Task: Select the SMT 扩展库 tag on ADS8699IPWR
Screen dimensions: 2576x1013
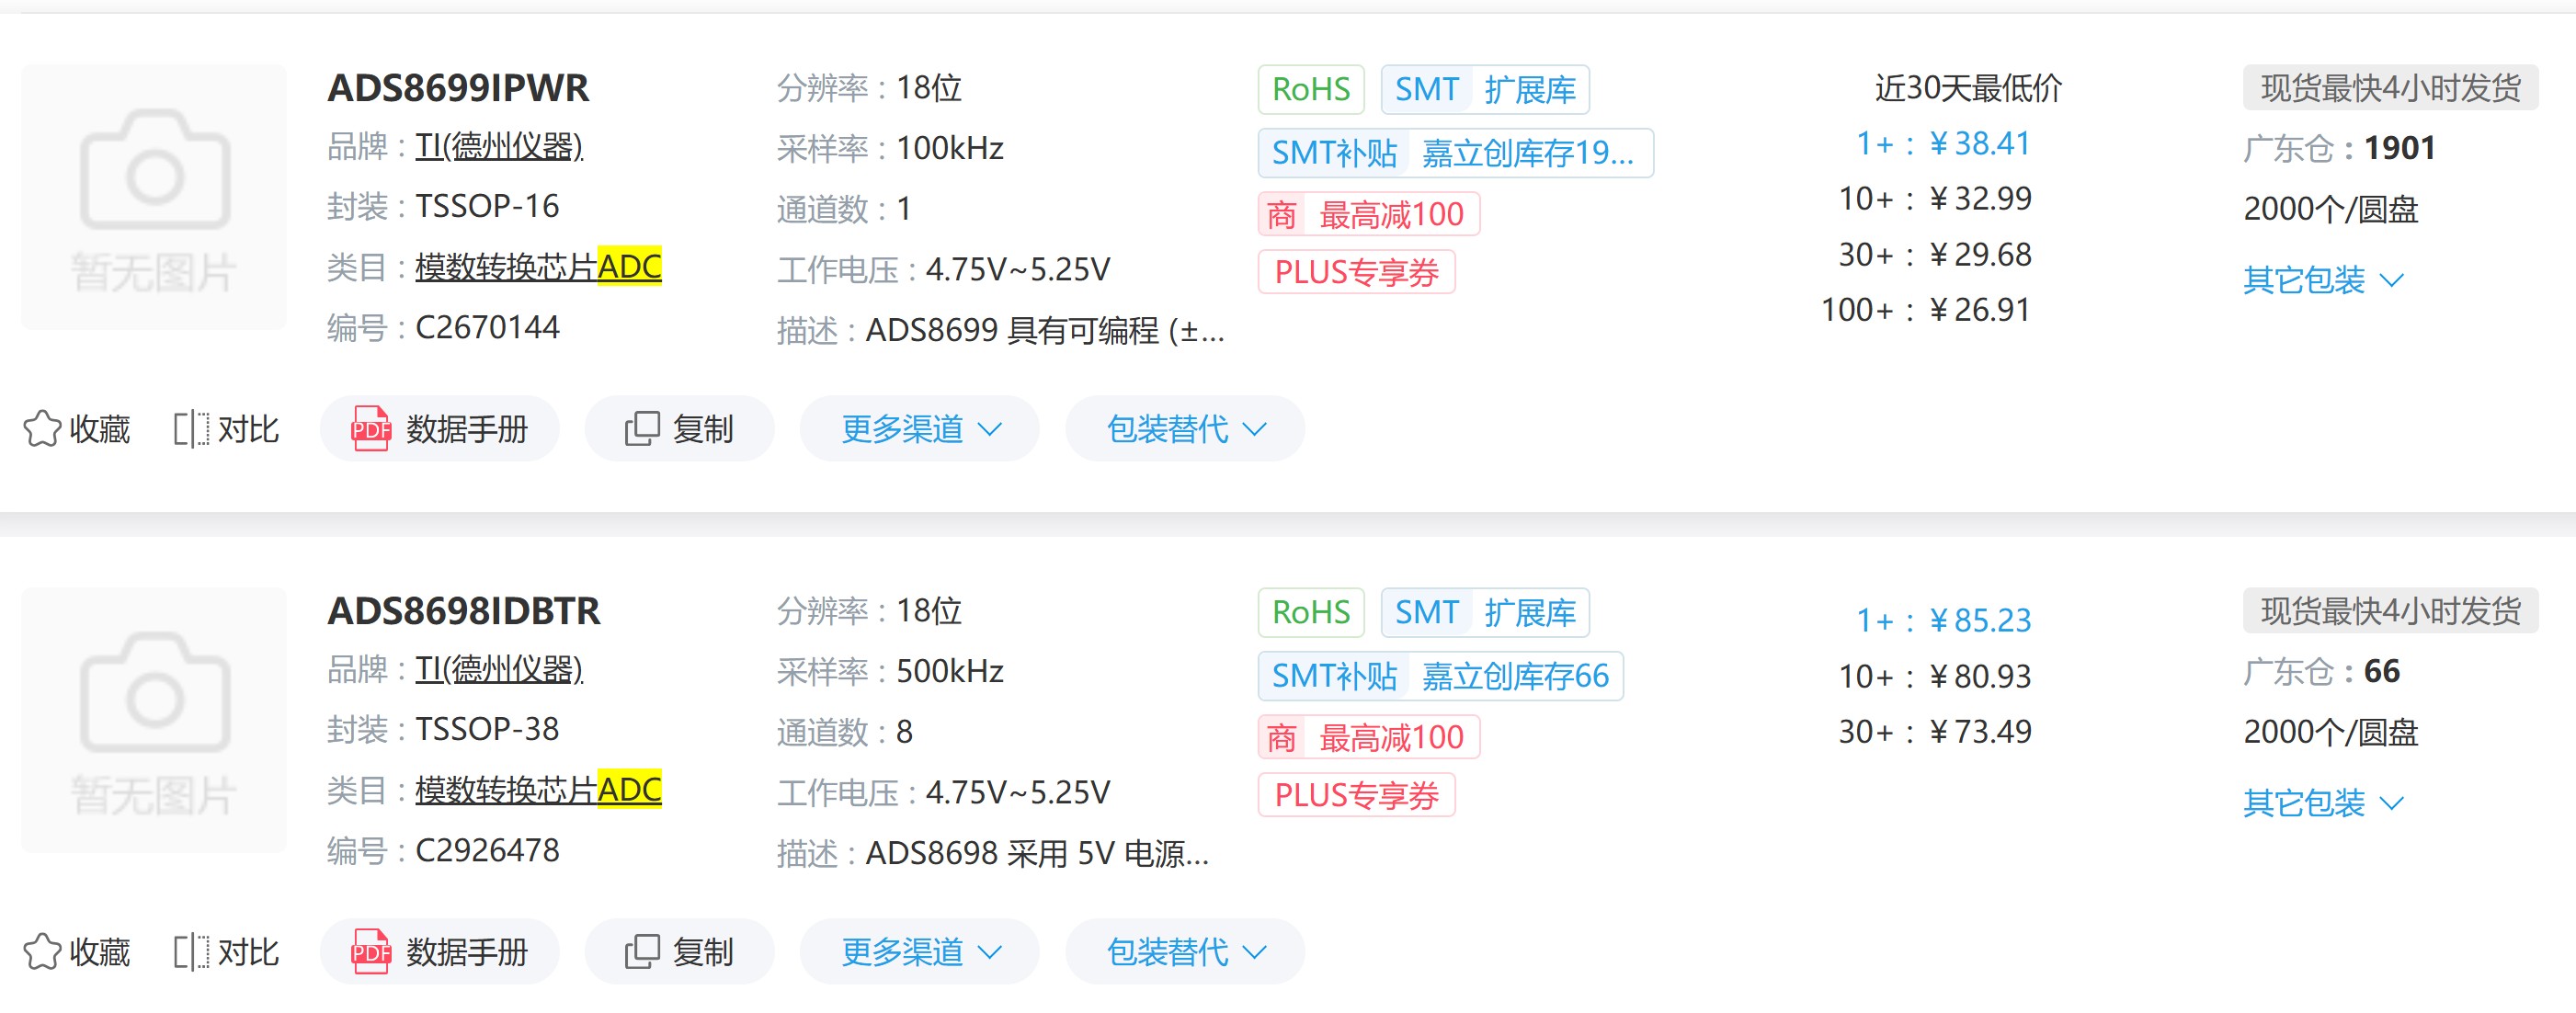Action: (1484, 88)
